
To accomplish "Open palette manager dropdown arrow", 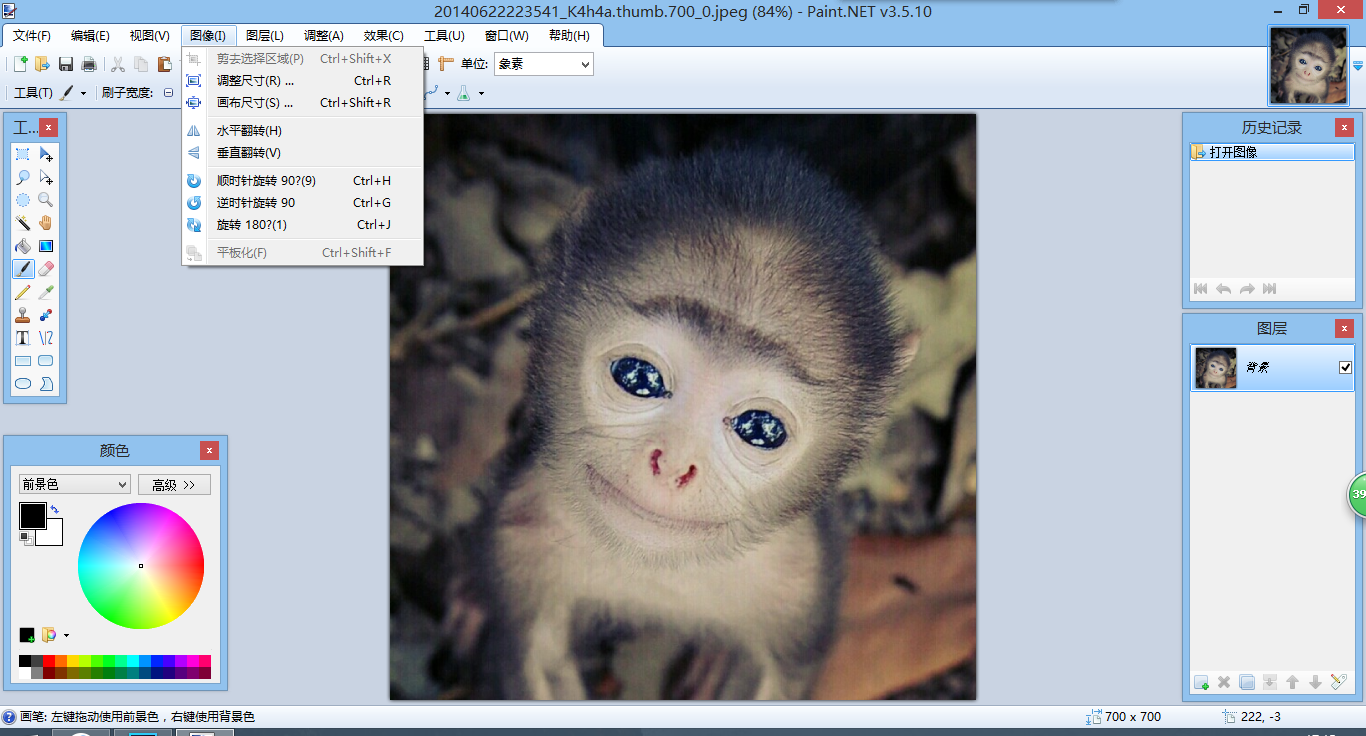I will coord(66,635).
